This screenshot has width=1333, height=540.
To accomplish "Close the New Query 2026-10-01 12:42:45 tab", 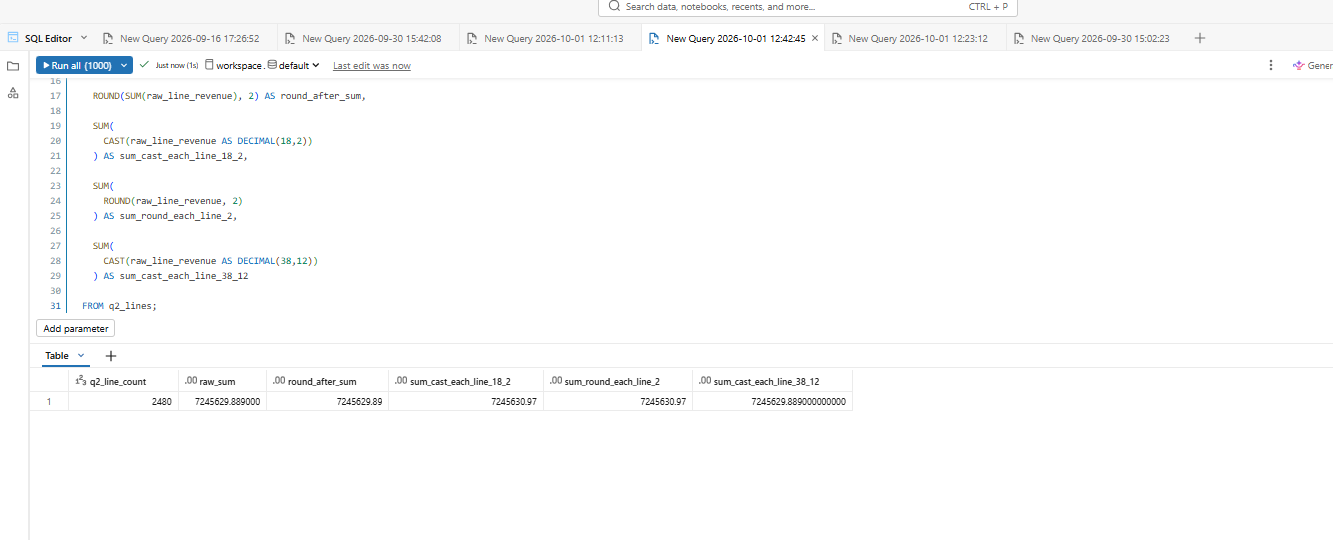I will pyautogui.click(x=815, y=39).
